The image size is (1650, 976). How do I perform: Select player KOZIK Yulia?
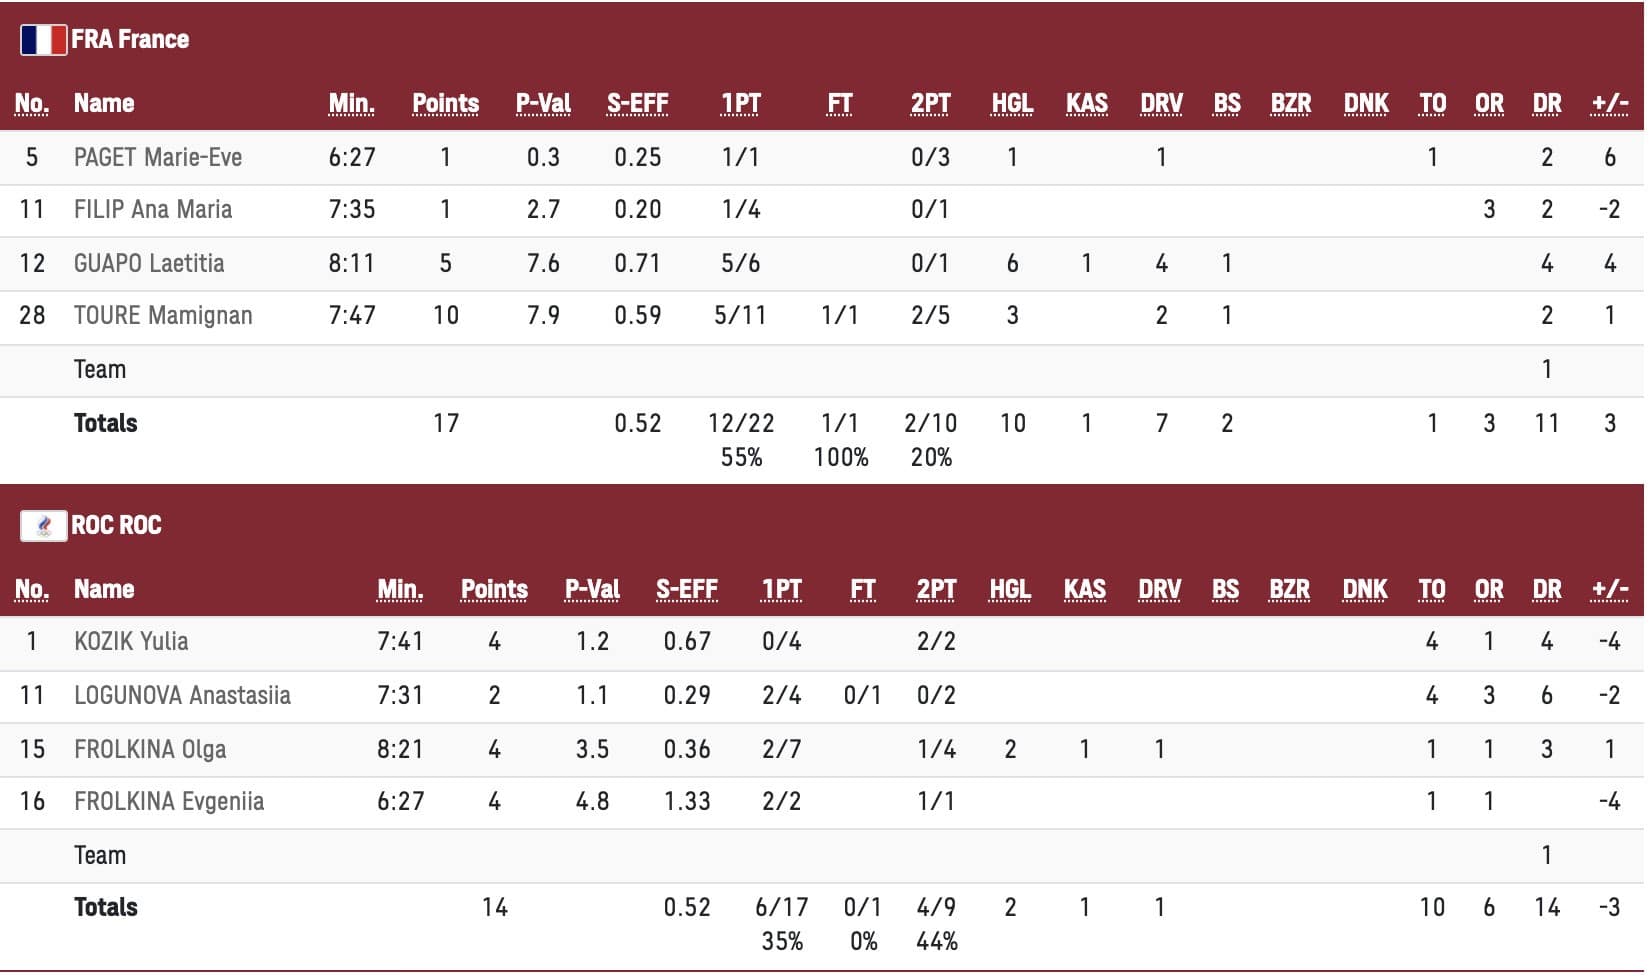point(131,641)
